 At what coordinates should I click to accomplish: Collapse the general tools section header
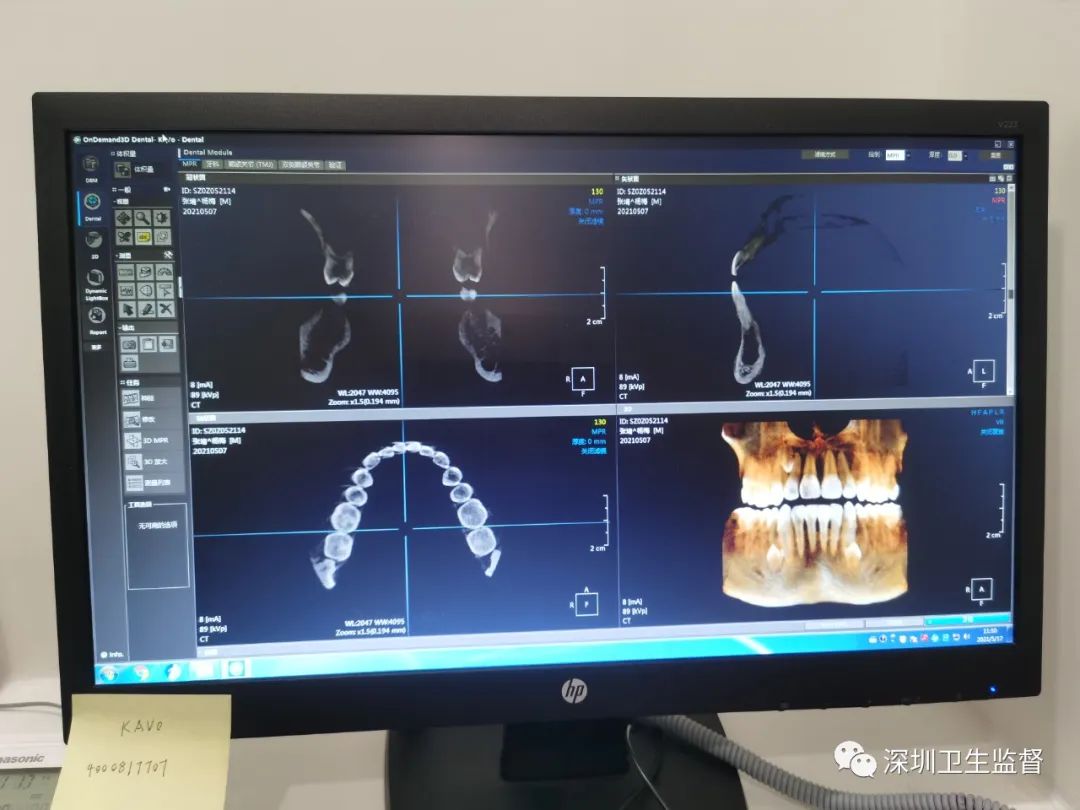coord(122,189)
